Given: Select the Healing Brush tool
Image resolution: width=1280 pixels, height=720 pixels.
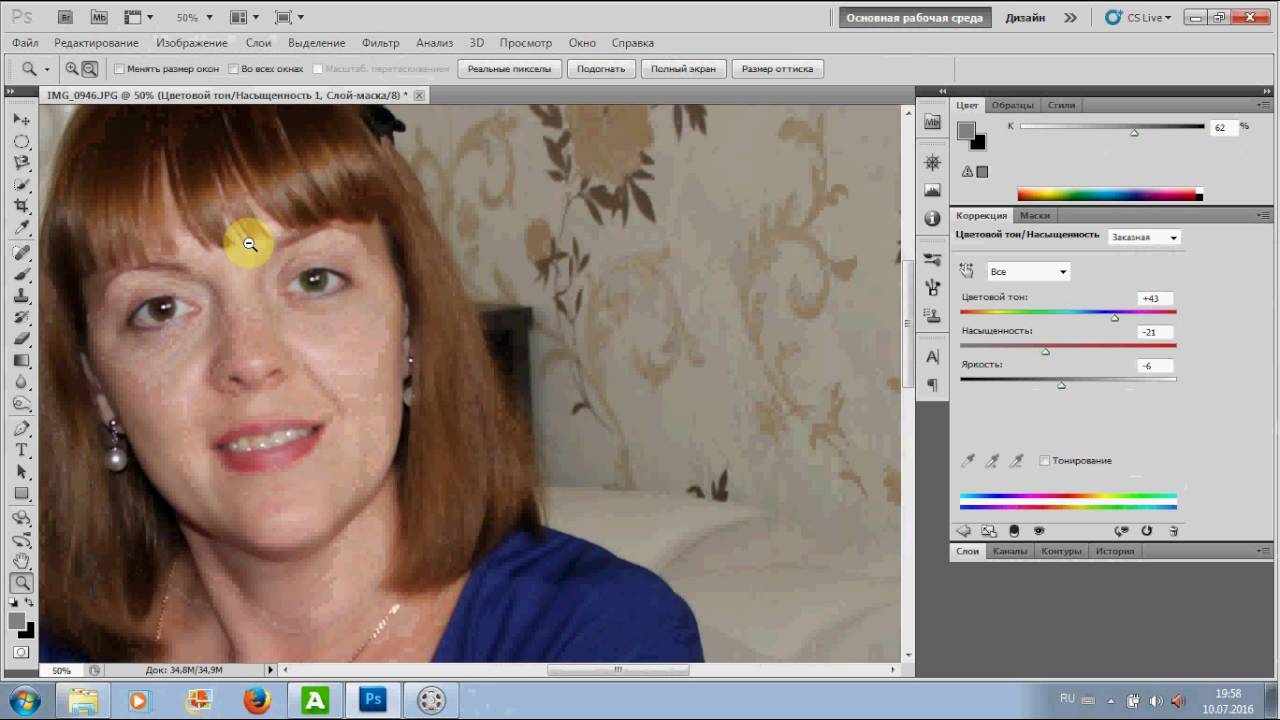Looking at the screenshot, I should [x=21, y=252].
